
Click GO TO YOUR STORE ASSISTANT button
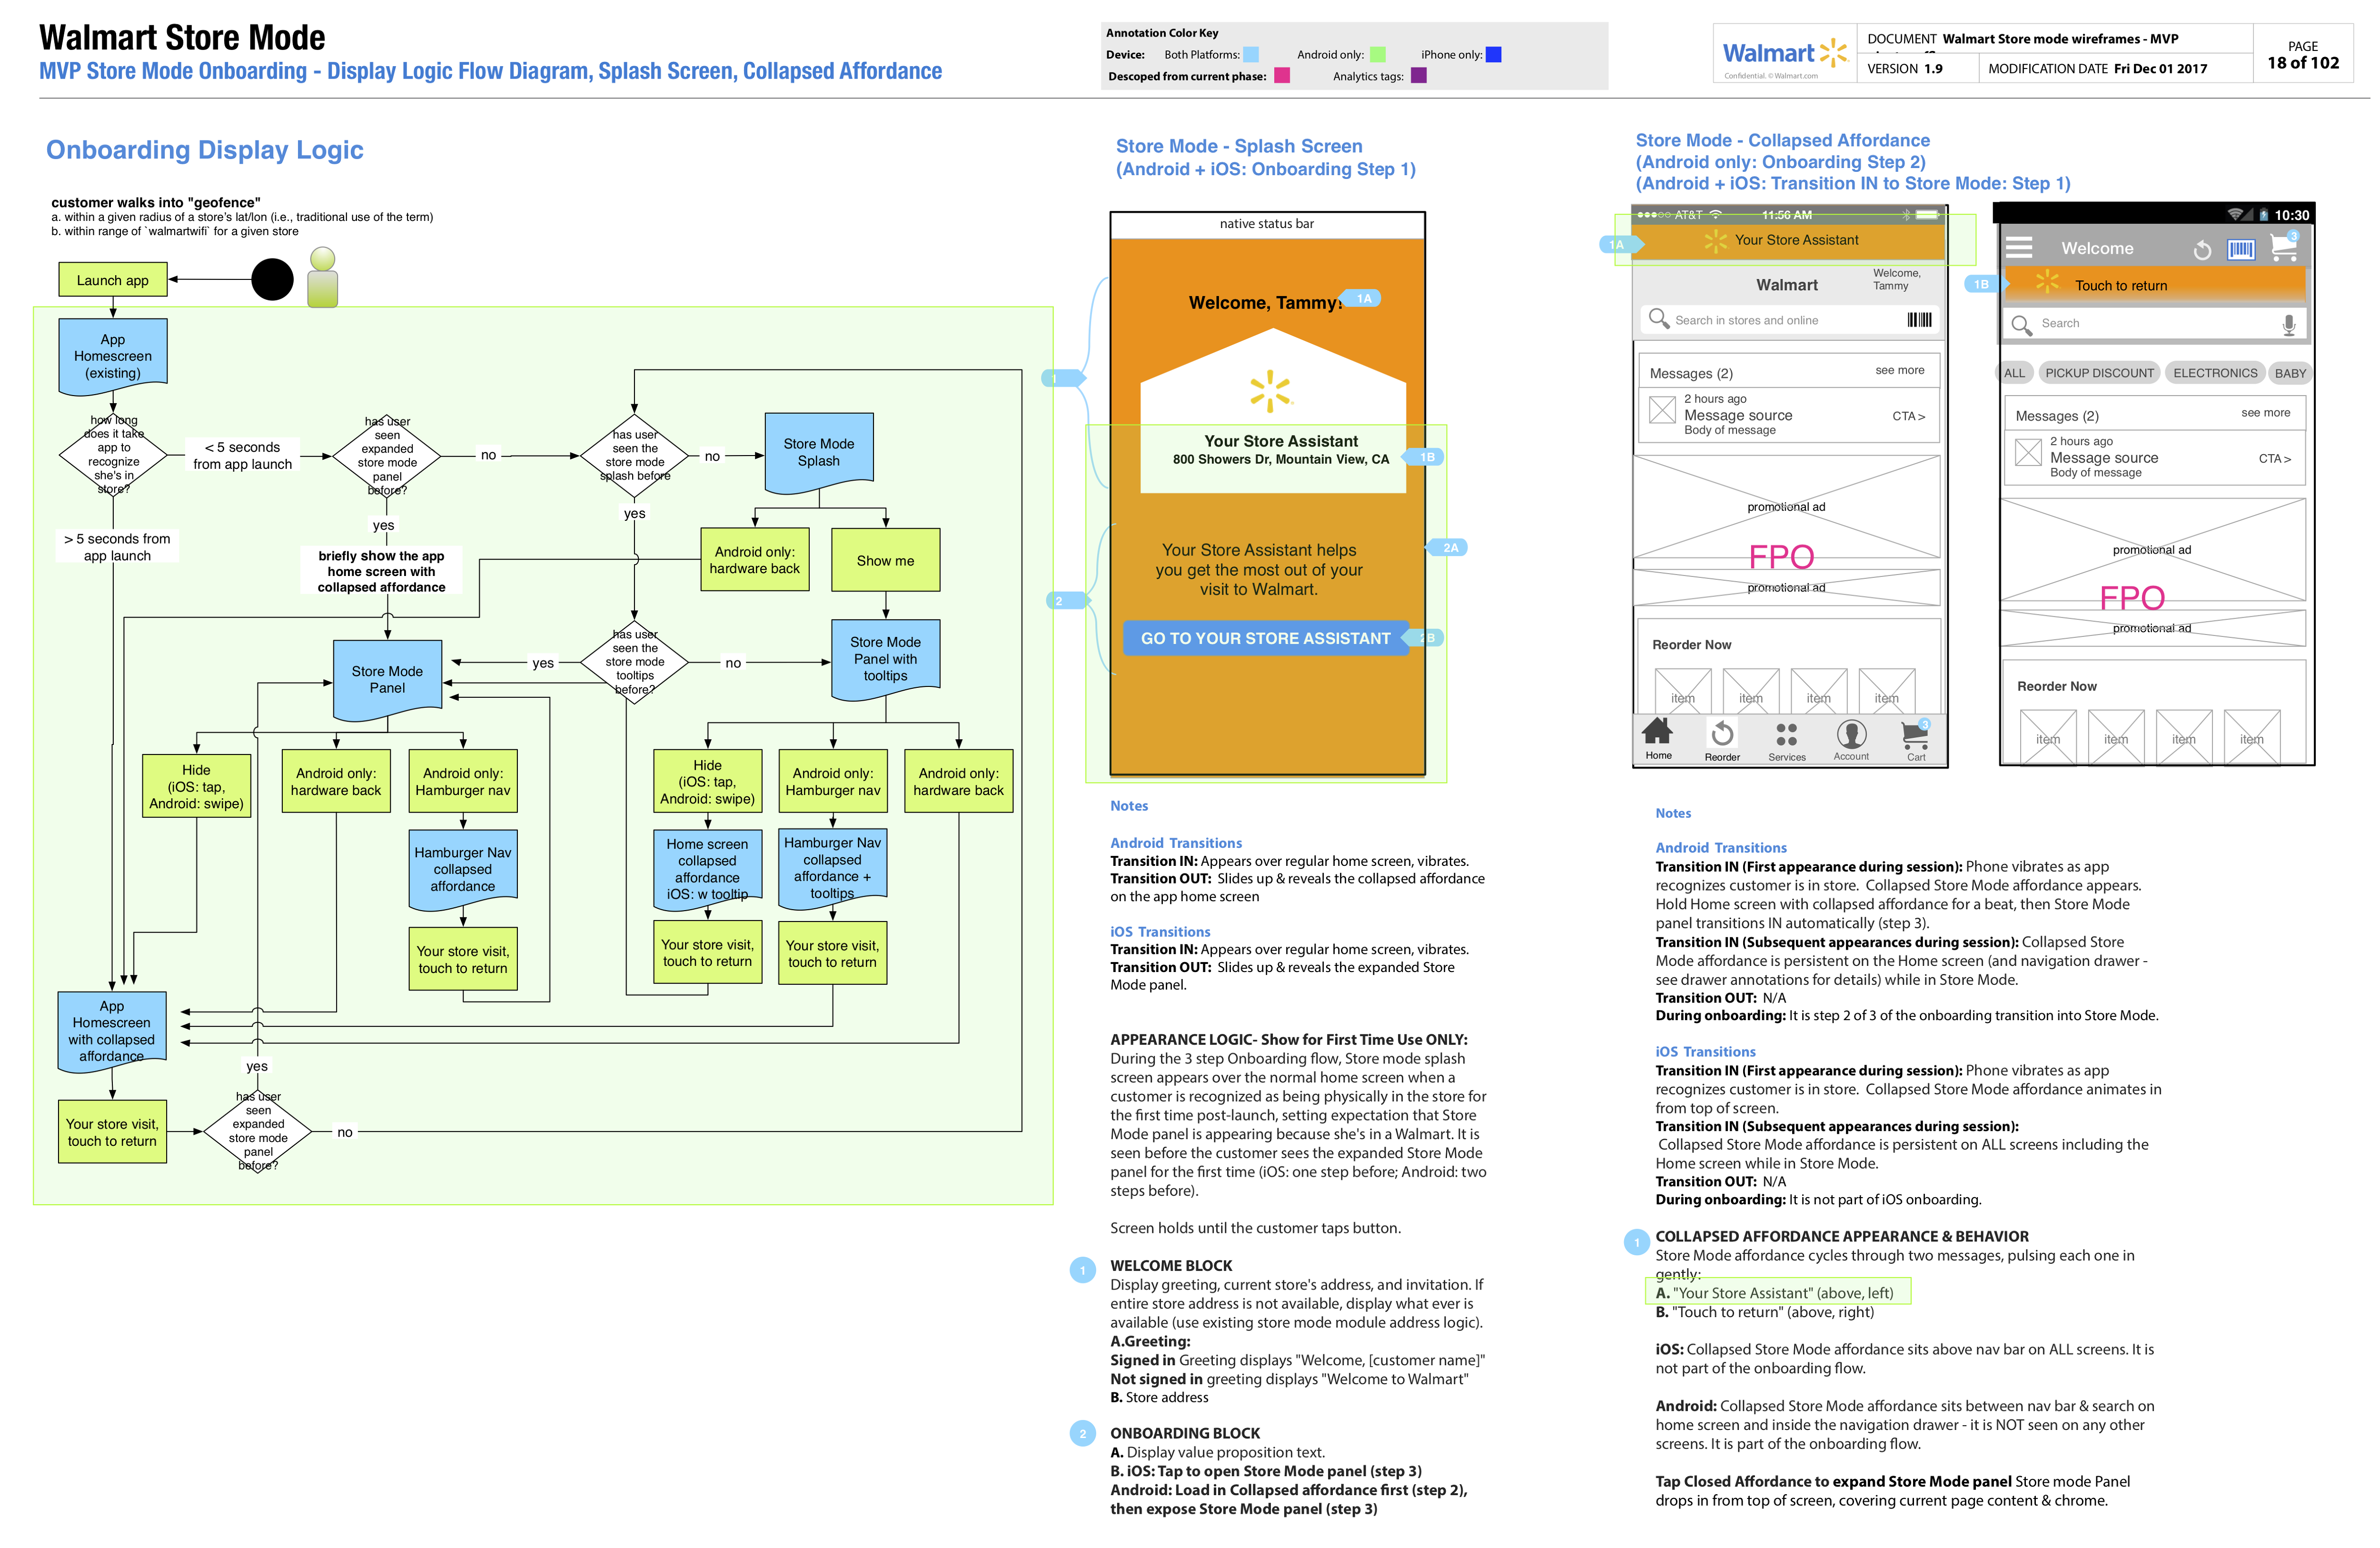[x=1265, y=638]
